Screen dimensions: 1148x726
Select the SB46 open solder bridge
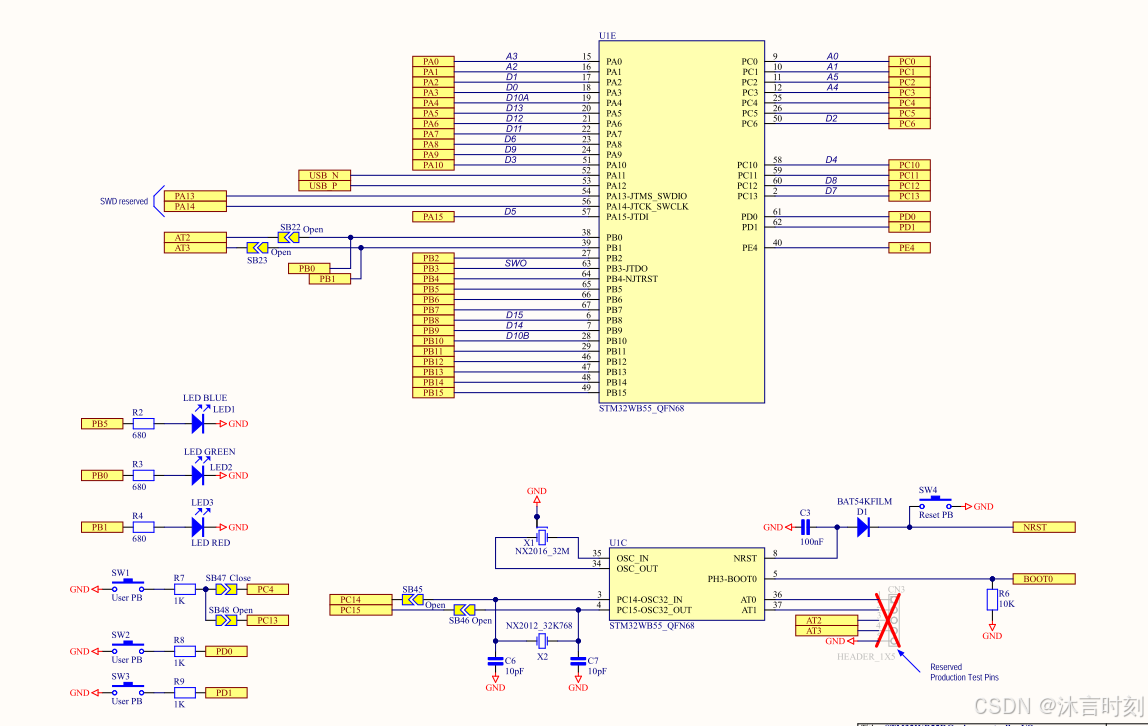click(x=464, y=610)
